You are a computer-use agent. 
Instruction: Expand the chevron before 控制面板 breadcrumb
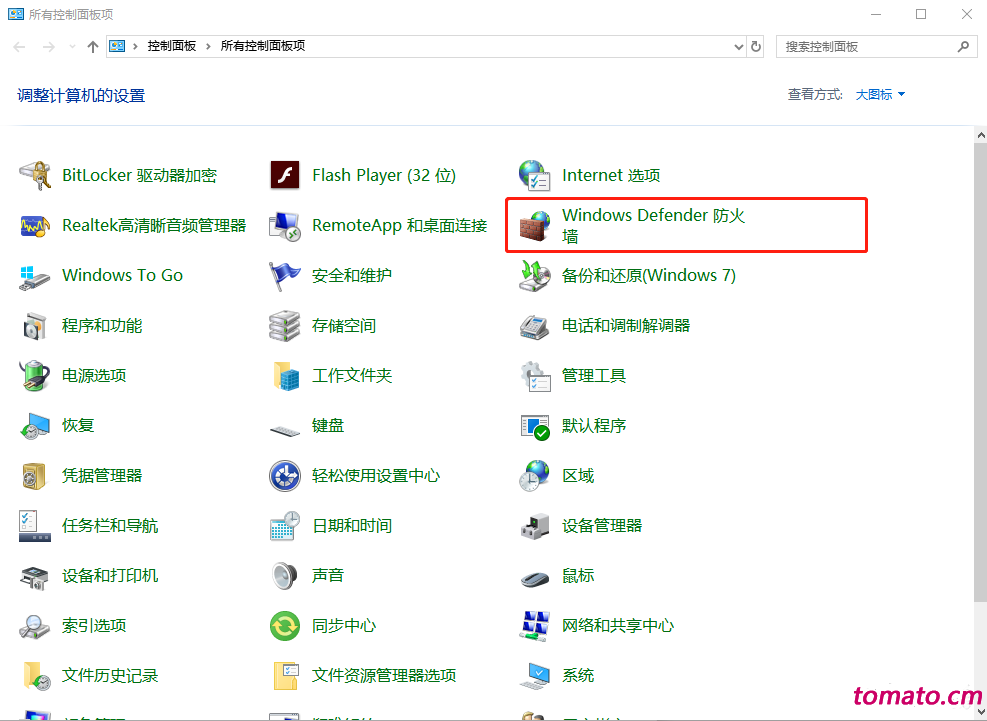135,47
